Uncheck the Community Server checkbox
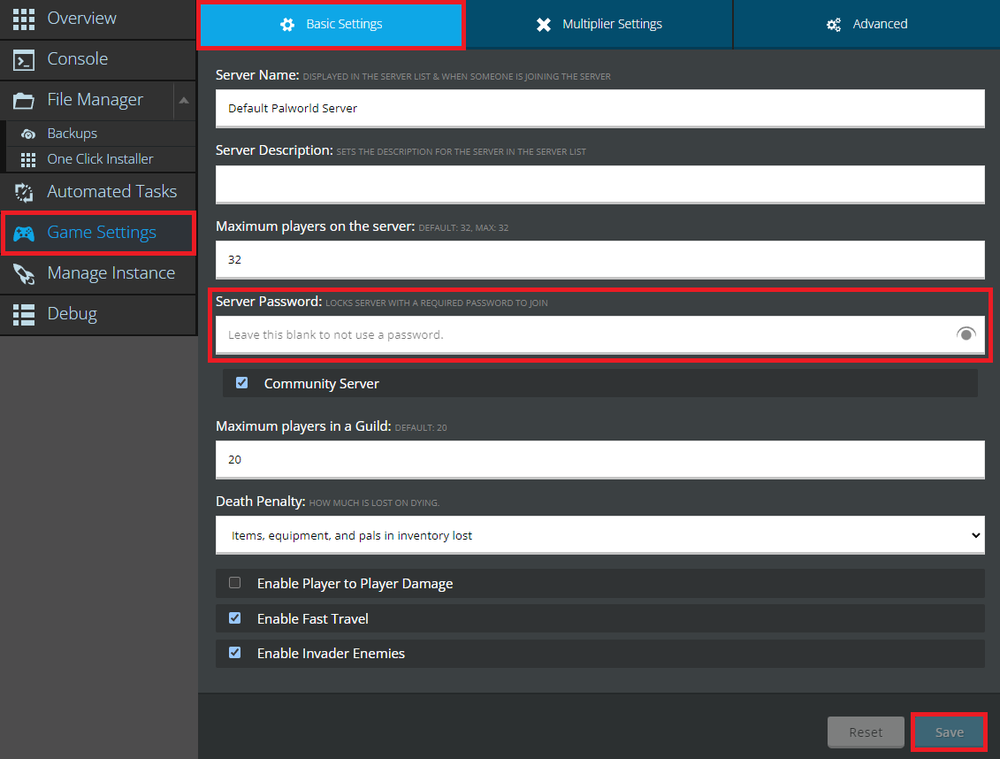 point(241,382)
